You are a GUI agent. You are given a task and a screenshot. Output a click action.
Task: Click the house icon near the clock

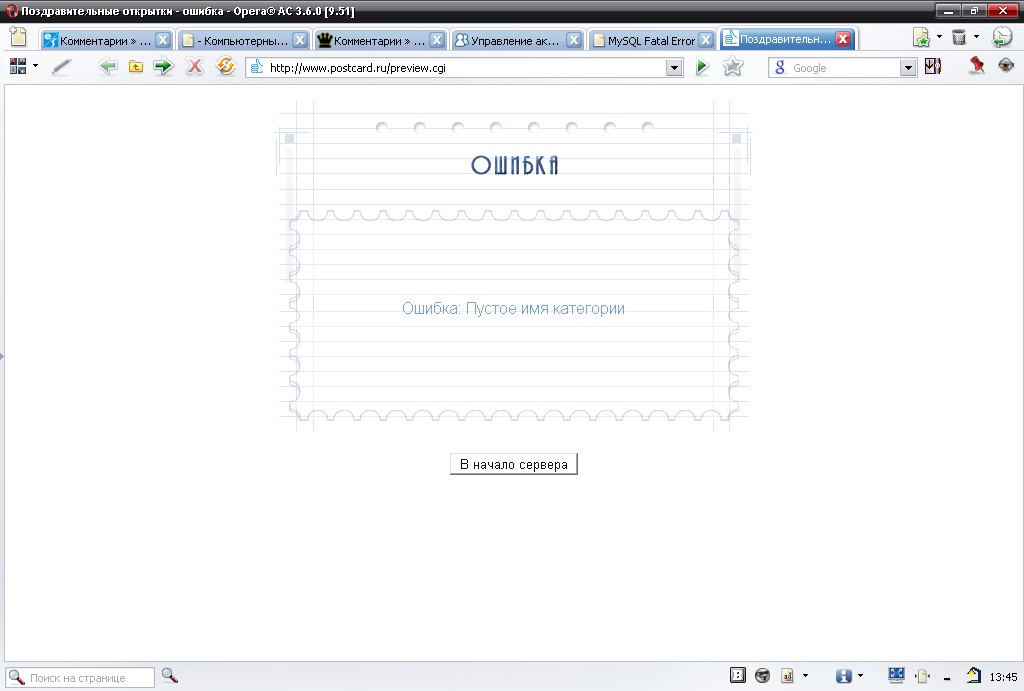[974, 675]
